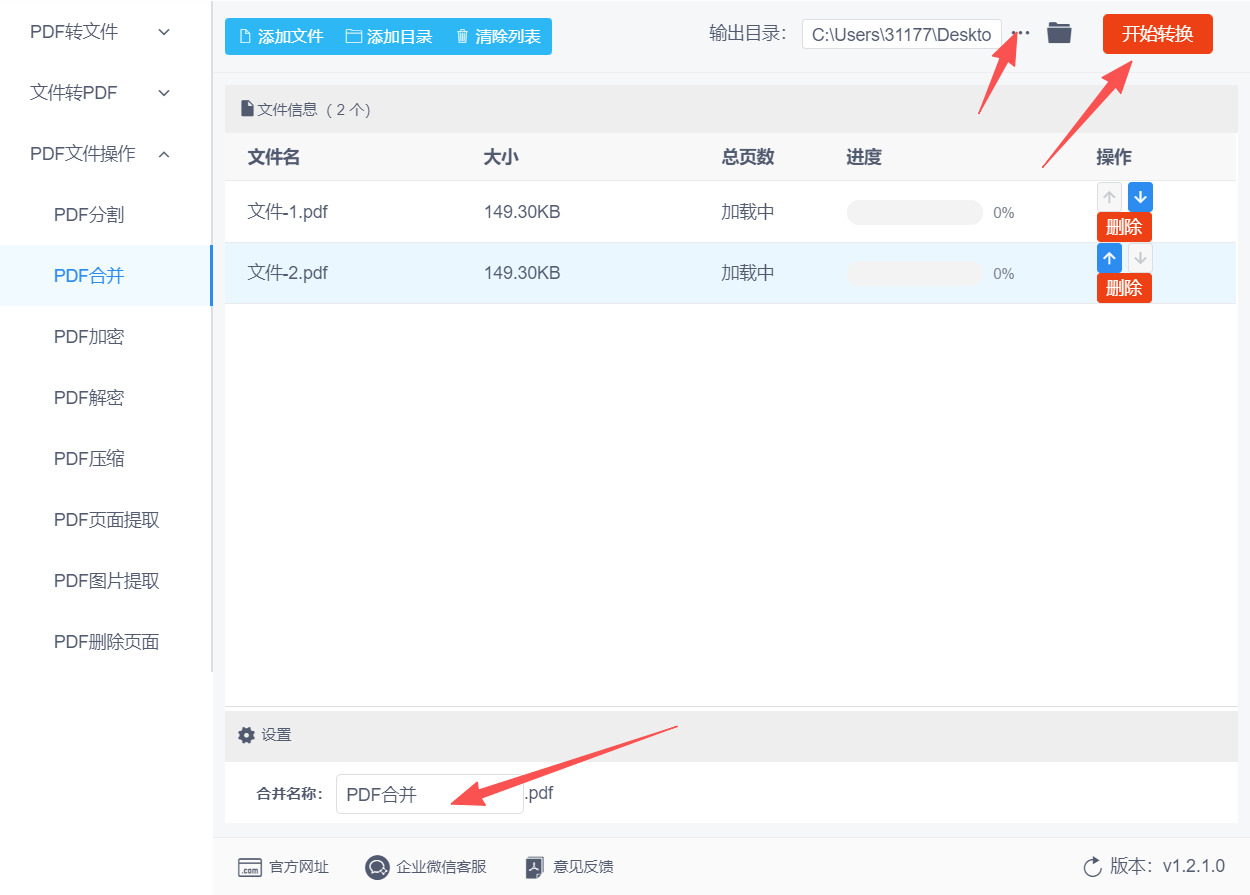Viewport: 1250px width, 895px height.
Task: Collapse the PDF文件操作 sidebar section
Action: pyautogui.click(x=106, y=154)
